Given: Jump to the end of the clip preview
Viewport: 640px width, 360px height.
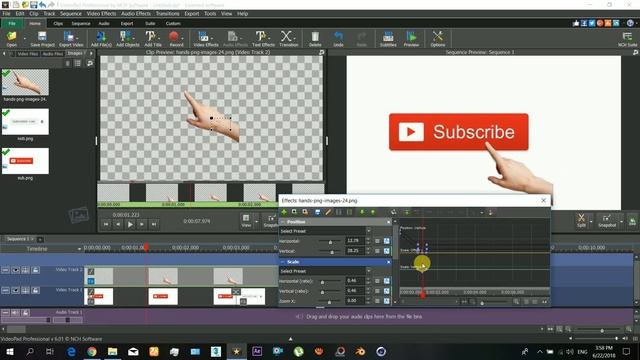Looking at the screenshot, I should pos(154,224).
